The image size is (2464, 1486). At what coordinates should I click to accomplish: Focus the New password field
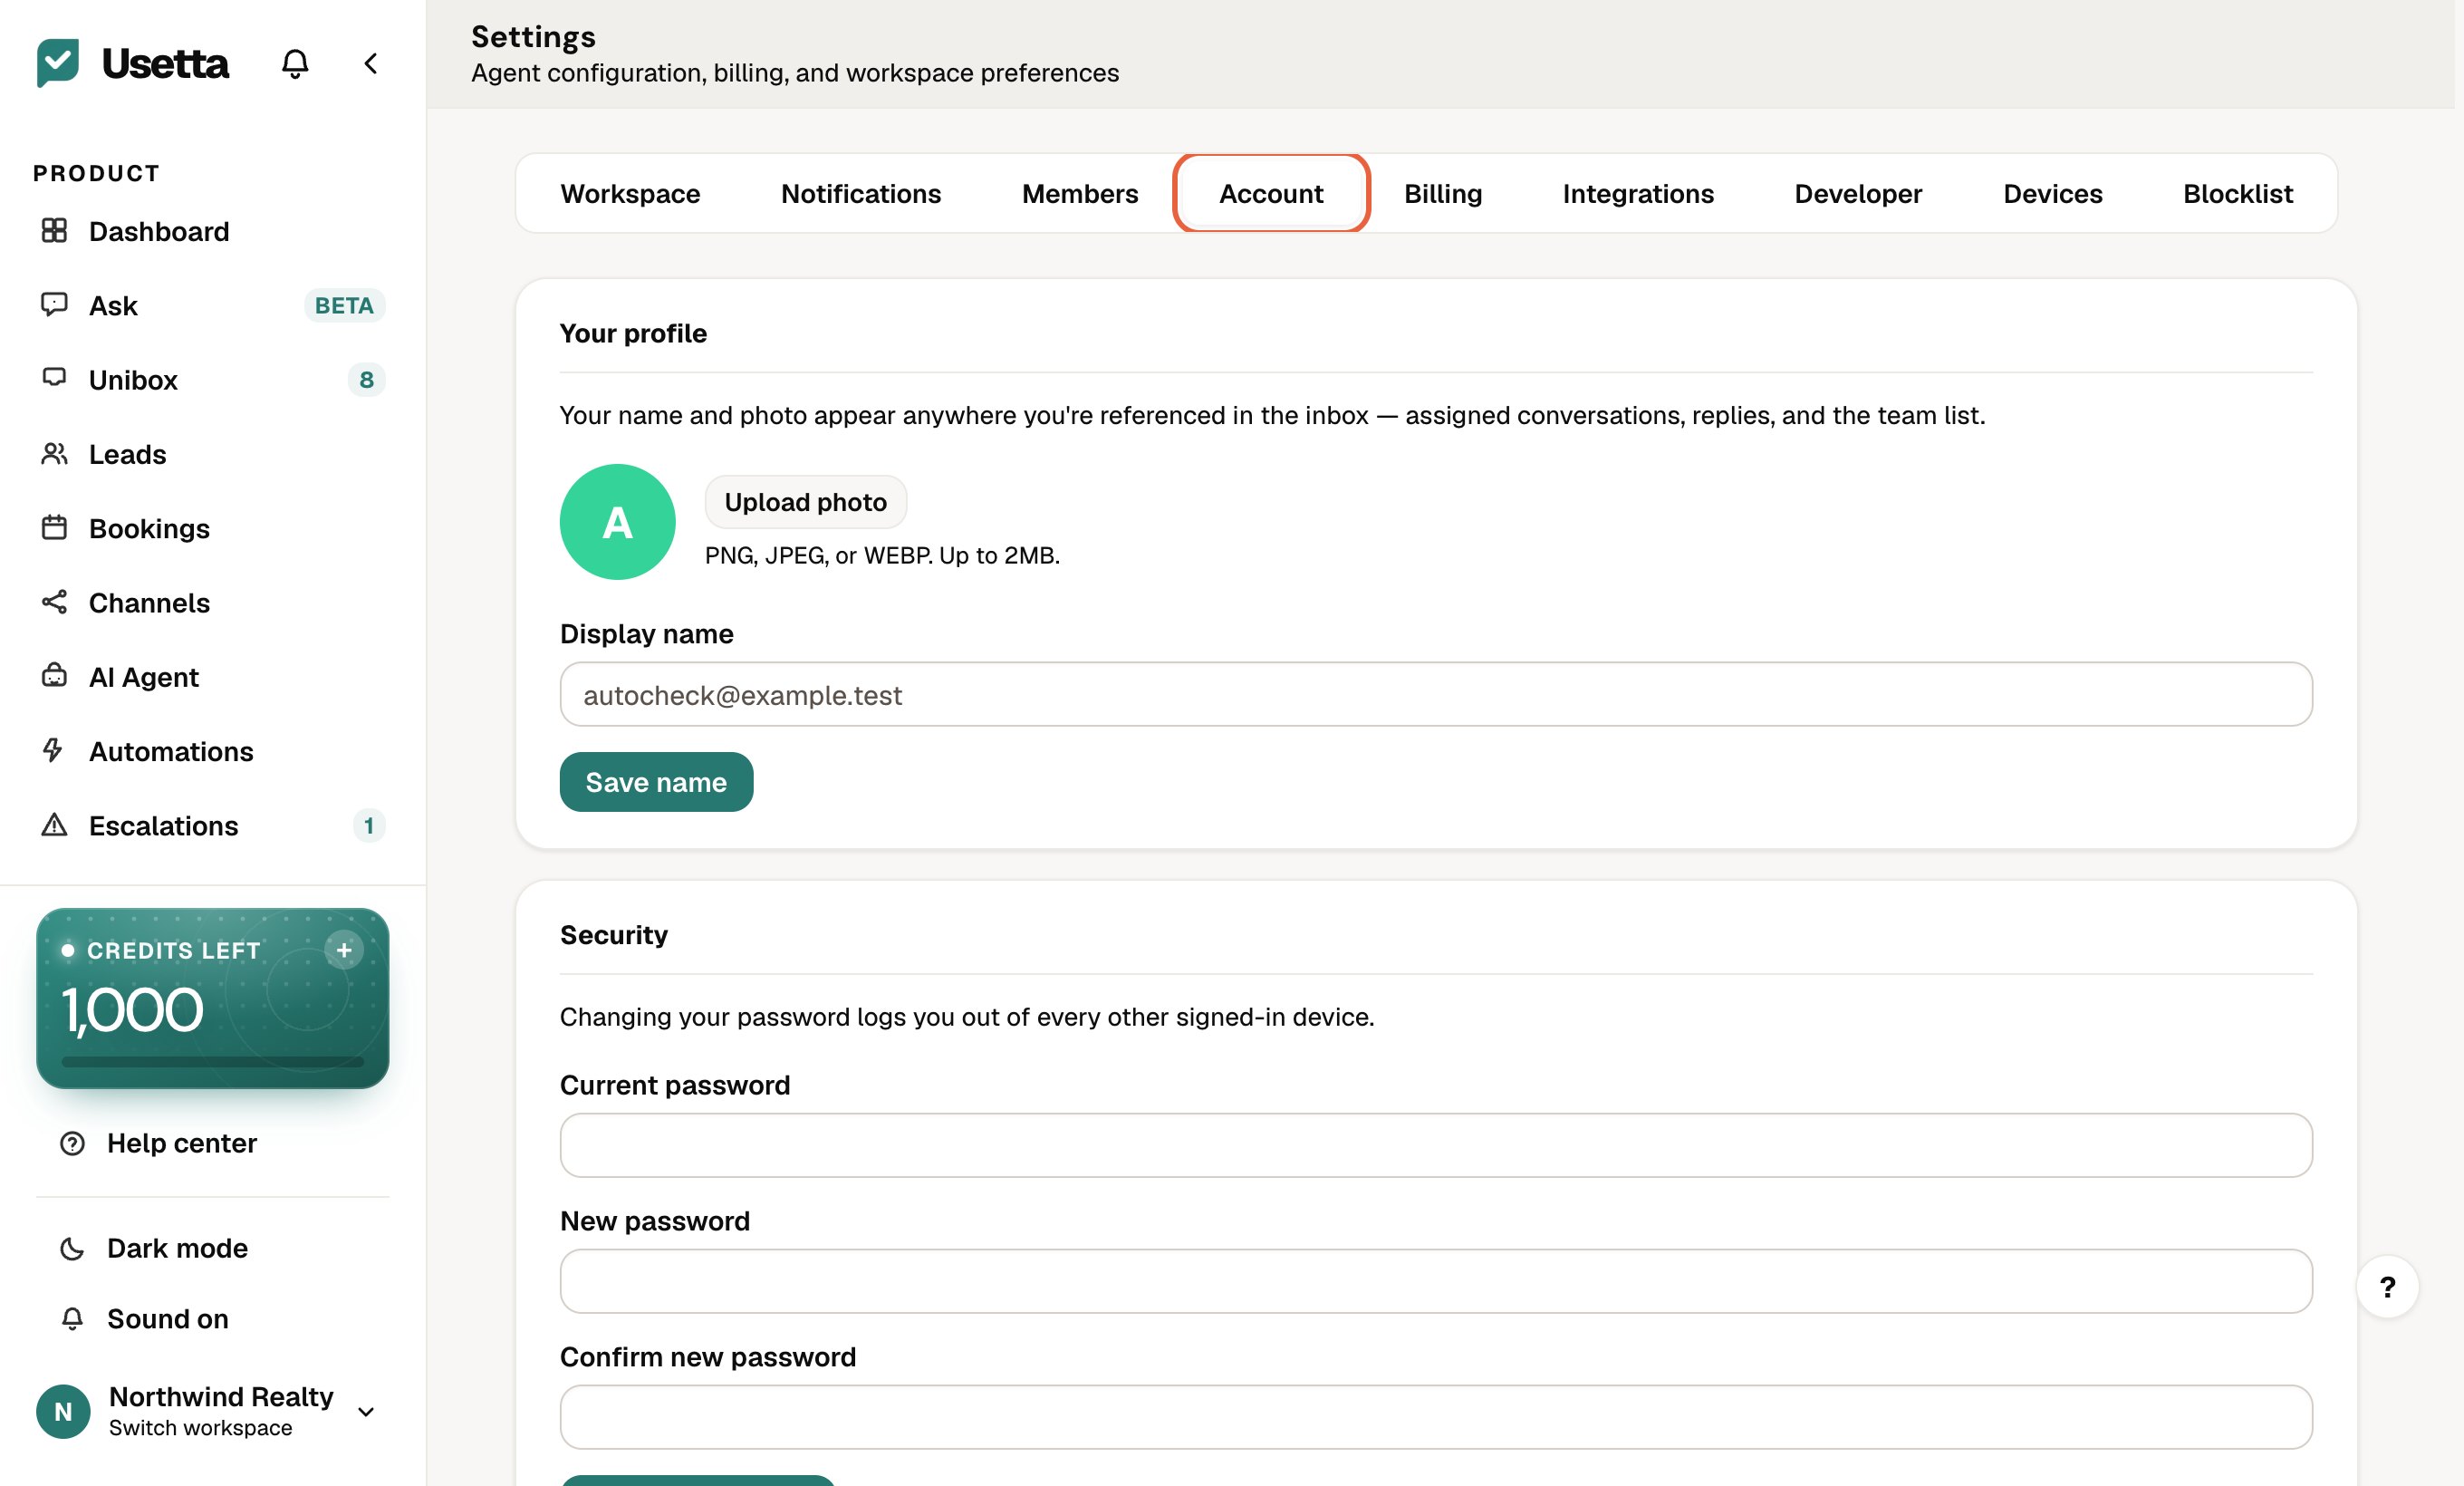click(x=1436, y=1281)
